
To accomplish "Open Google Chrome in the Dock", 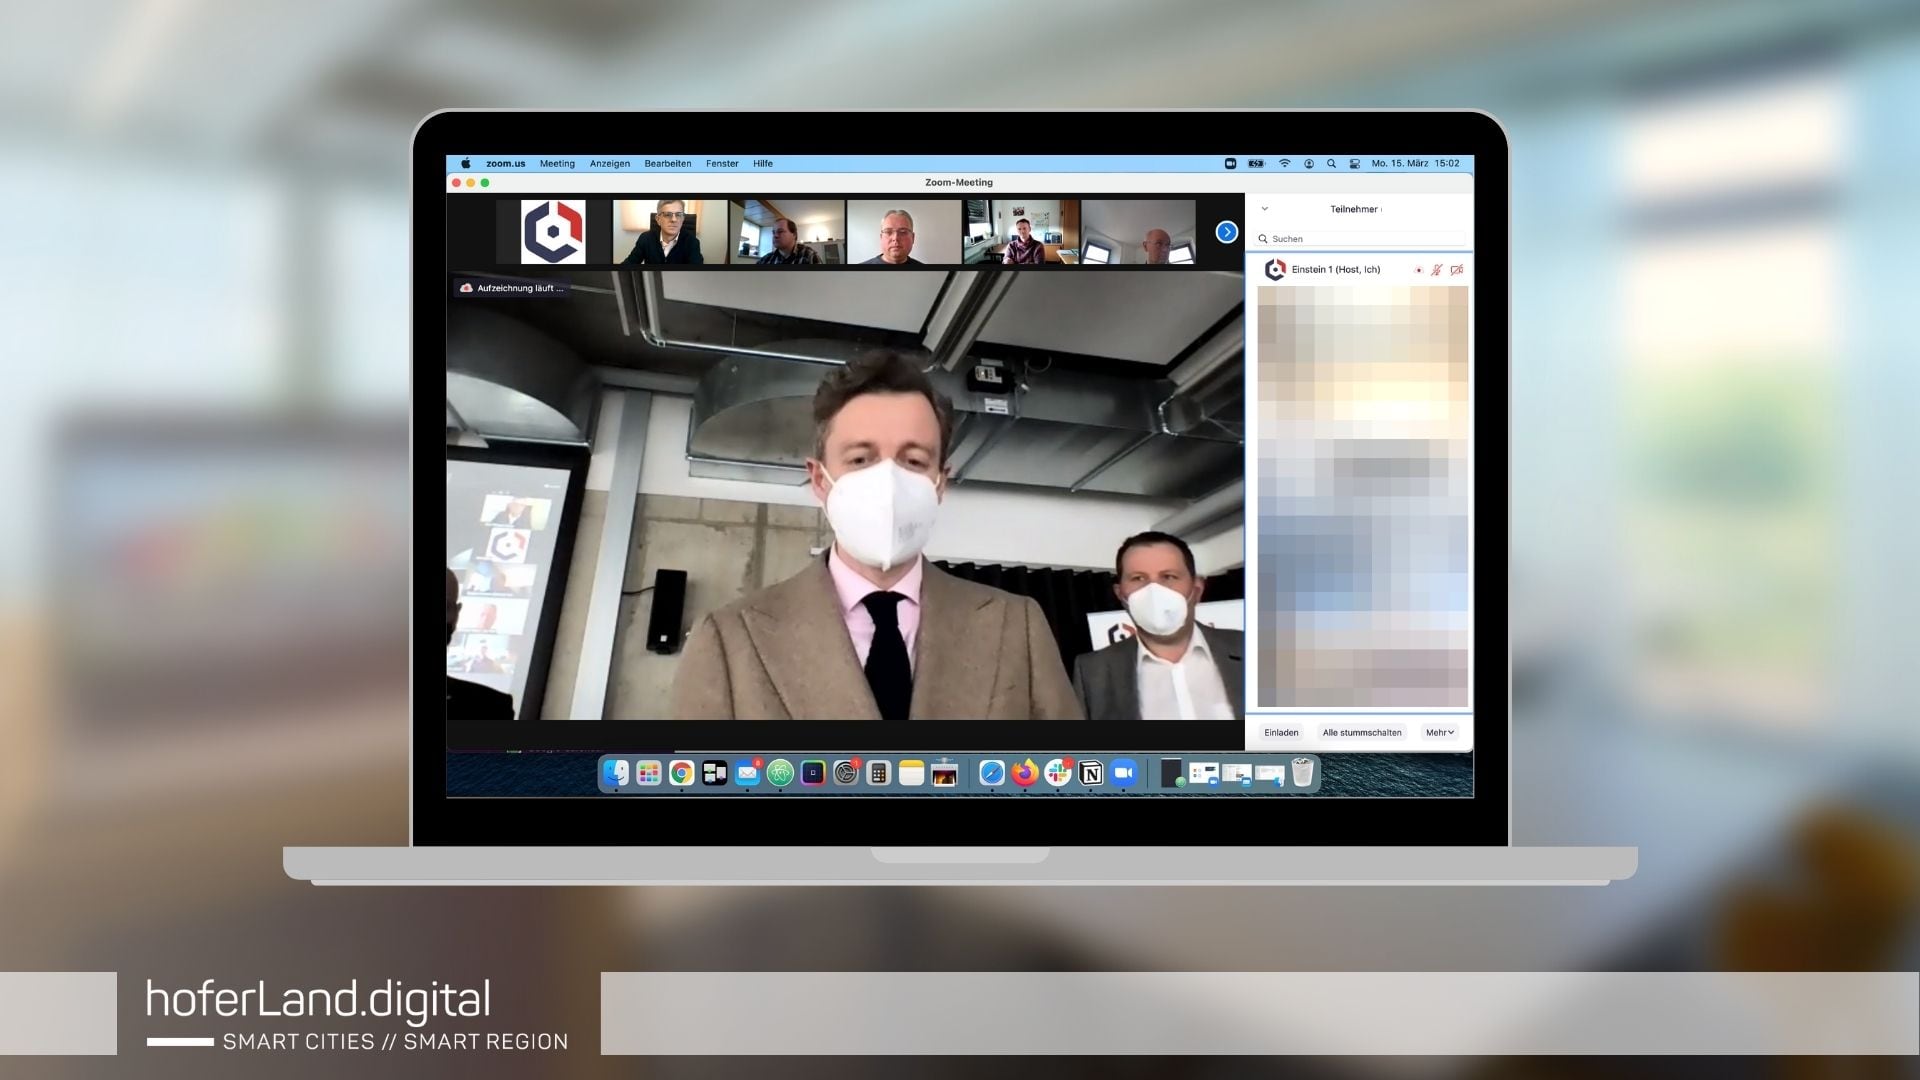I will [x=682, y=773].
